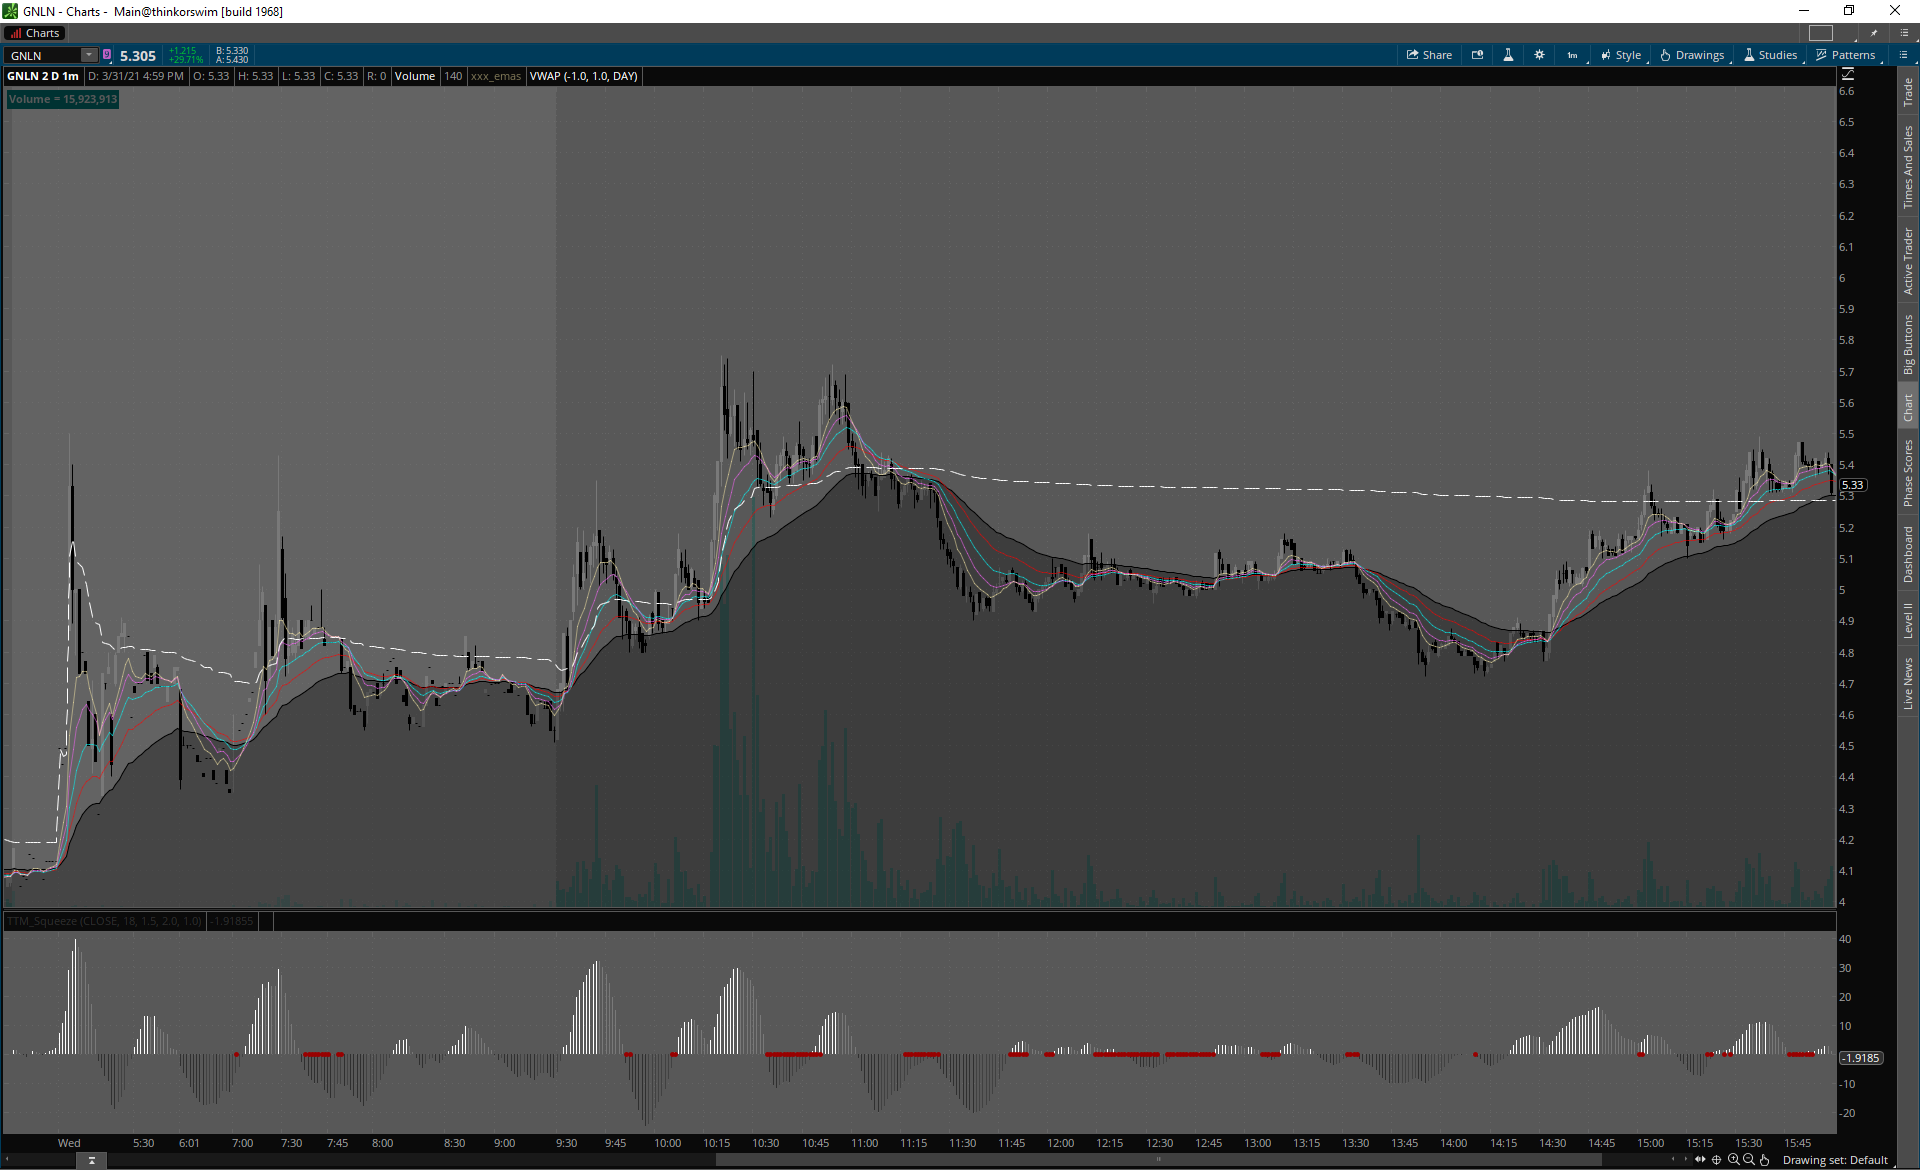Open the Drawings menu
Viewport: 1920px width, 1170px height.
(1692, 55)
